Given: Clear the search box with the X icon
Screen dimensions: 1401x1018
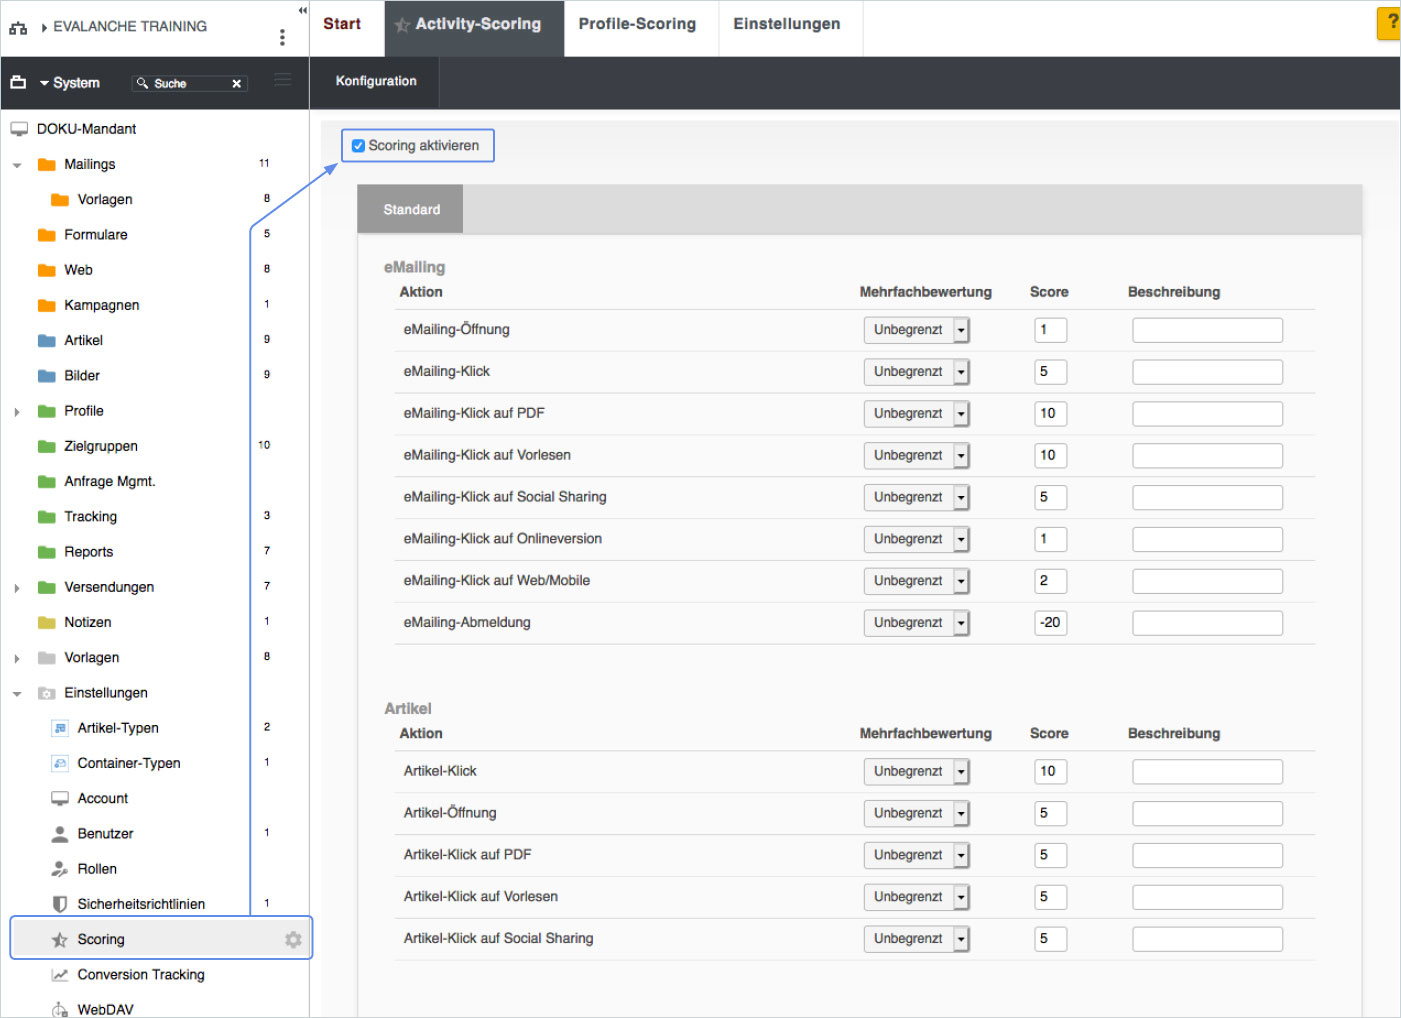Looking at the screenshot, I should tap(237, 84).
